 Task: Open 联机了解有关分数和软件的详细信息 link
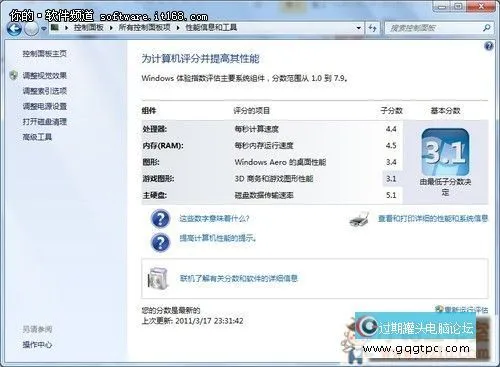click(239, 278)
